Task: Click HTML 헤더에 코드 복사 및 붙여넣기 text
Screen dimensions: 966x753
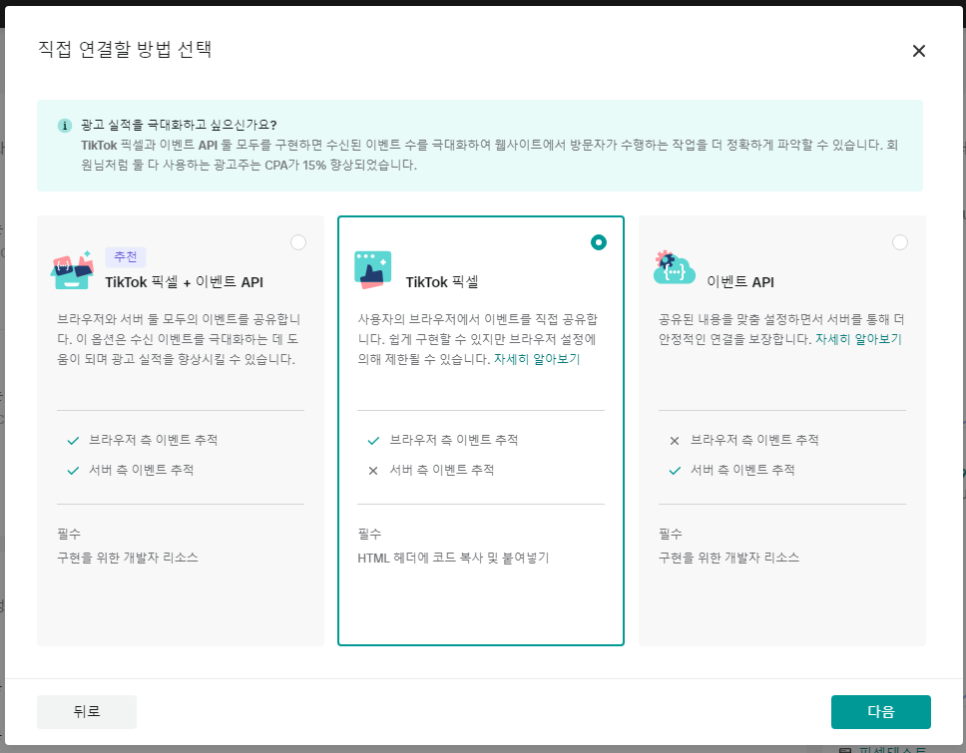Action: (x=453, y=558)
